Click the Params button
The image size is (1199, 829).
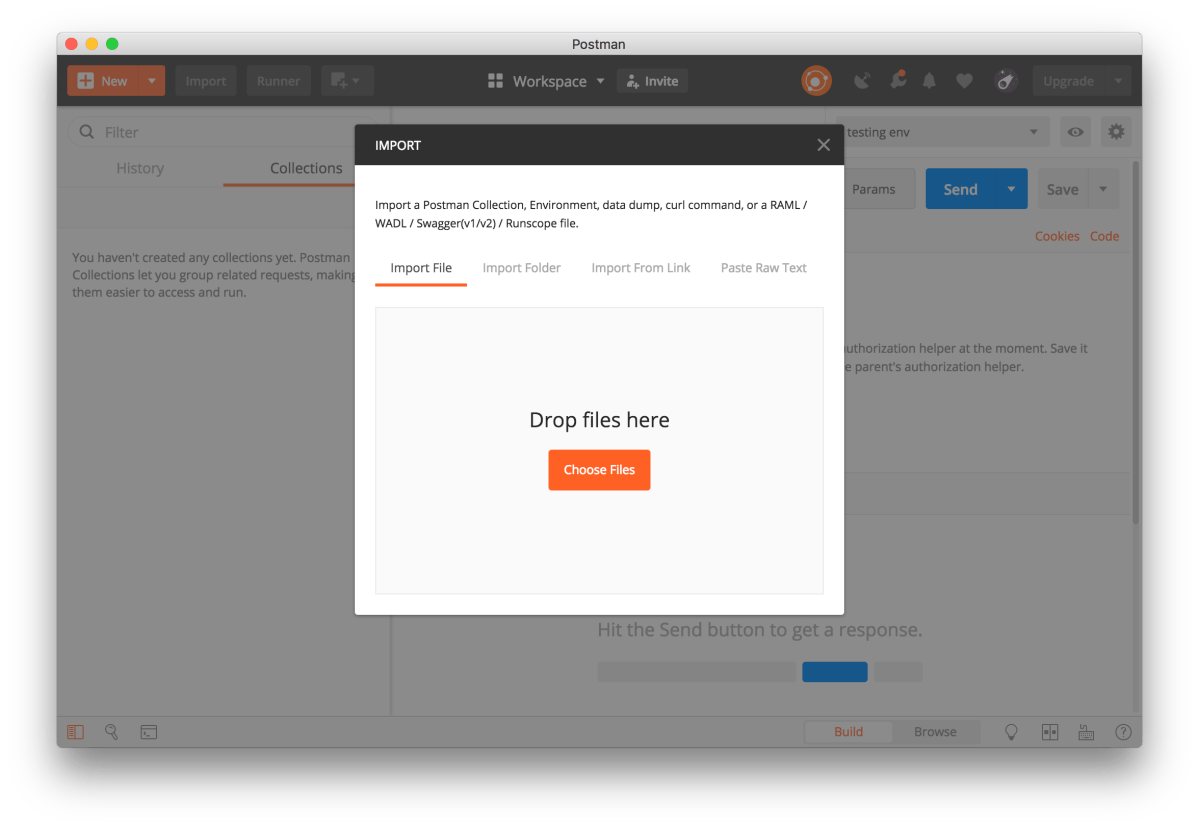[x=873, y=190]
